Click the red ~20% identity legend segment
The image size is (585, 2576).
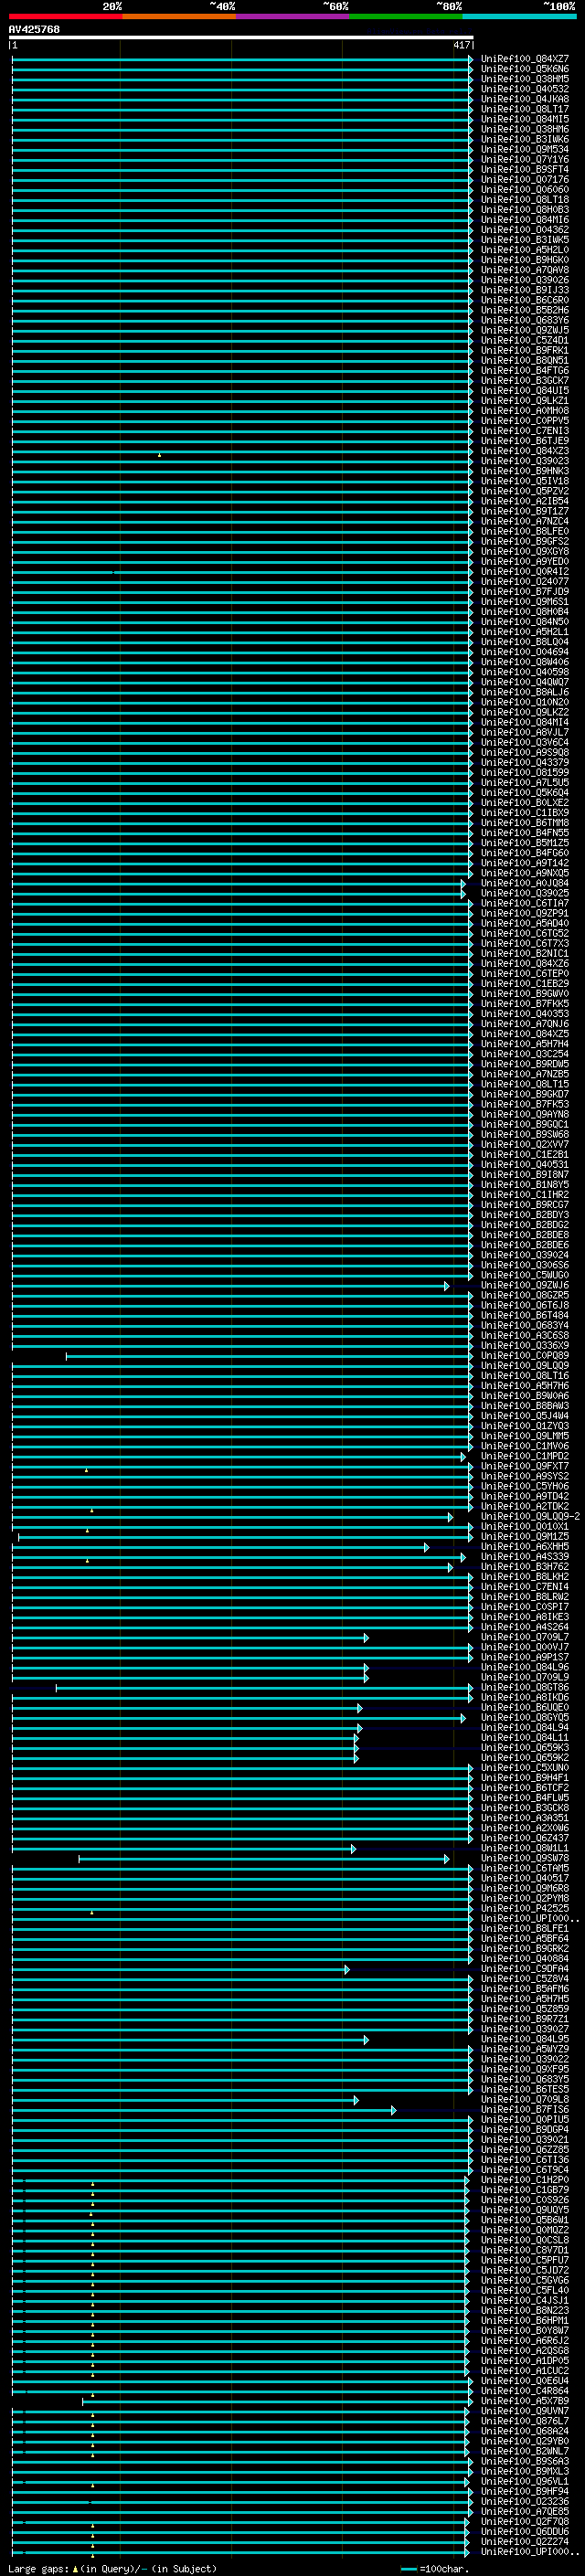point(65,16)
